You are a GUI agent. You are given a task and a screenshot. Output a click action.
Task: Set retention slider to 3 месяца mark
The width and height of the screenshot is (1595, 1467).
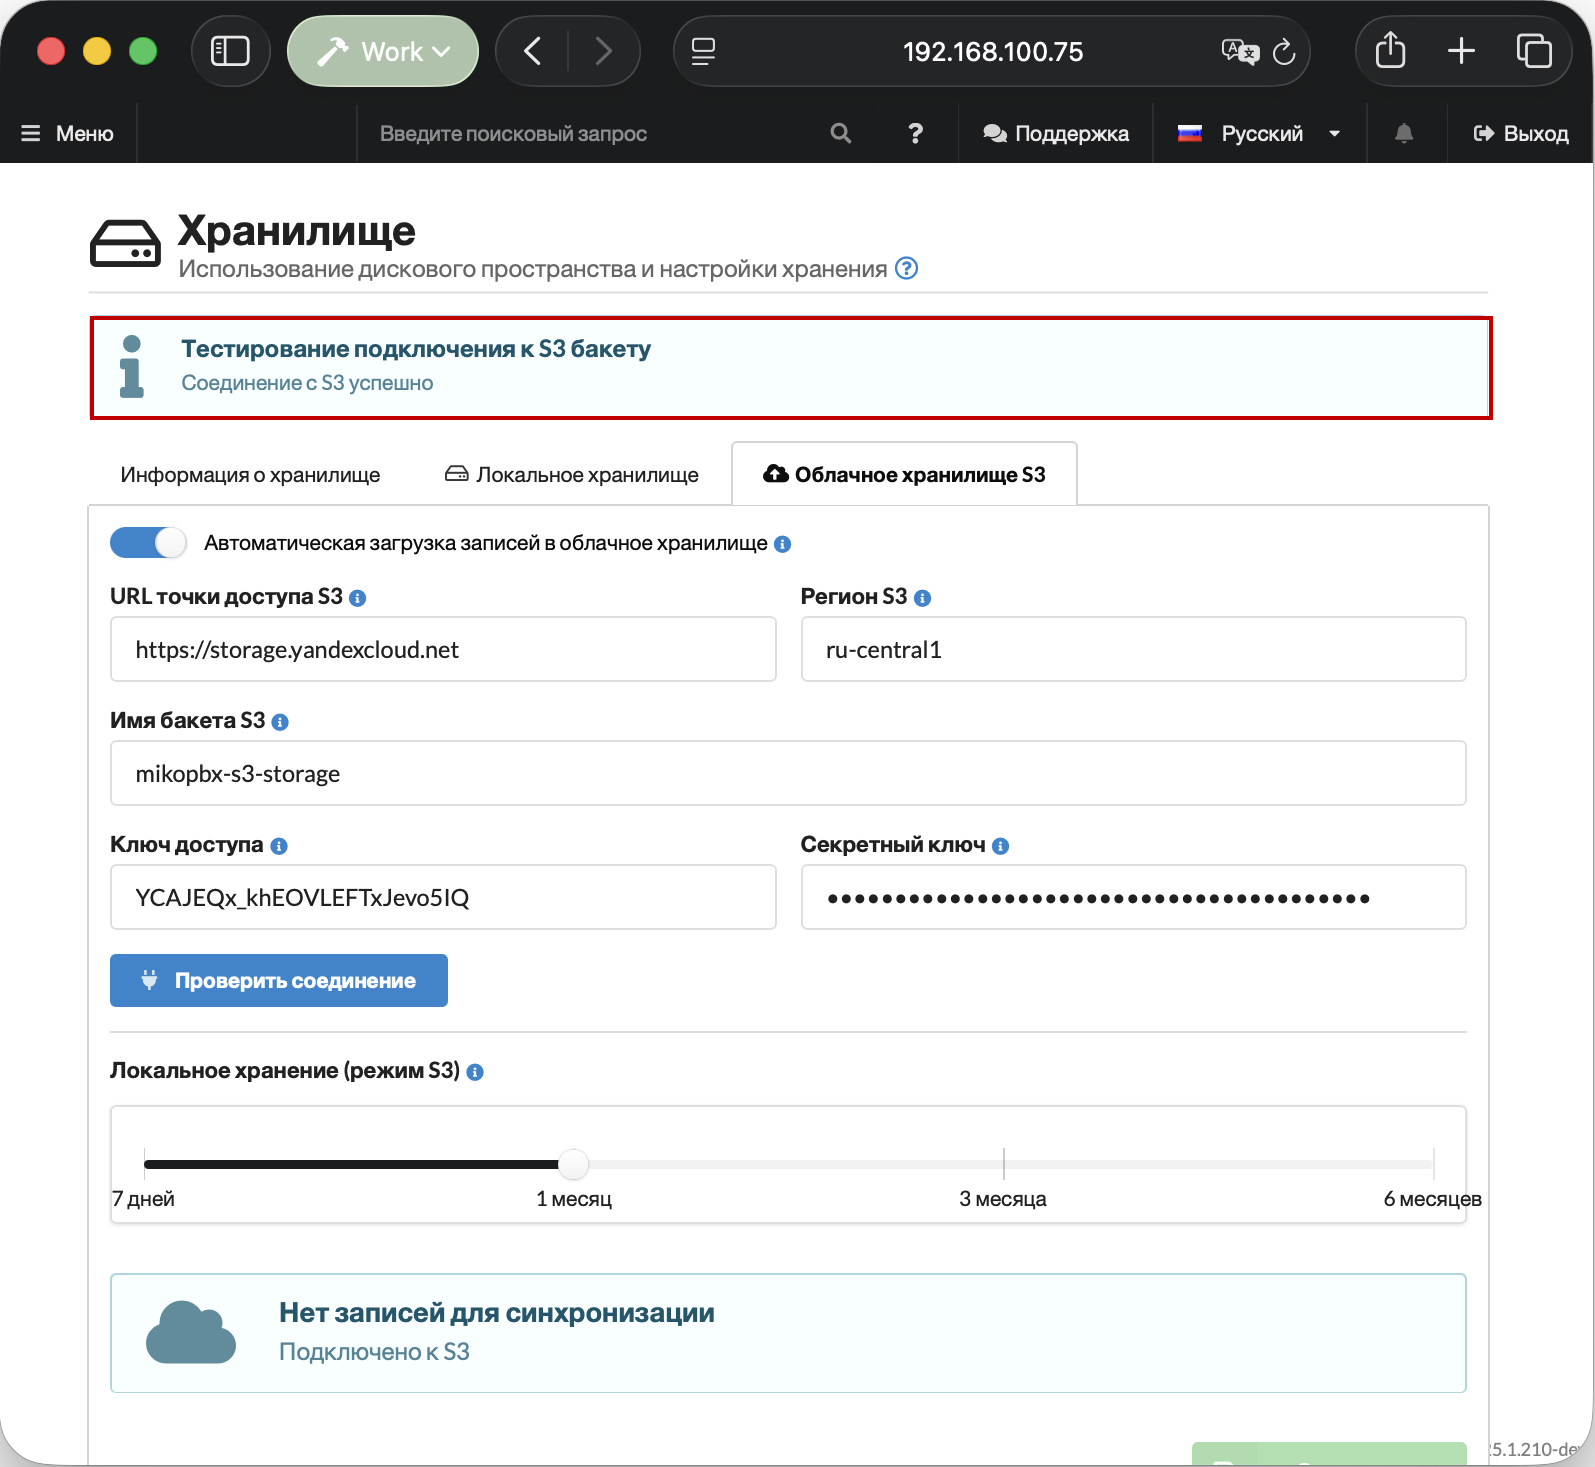[x=1003, y=1164]
